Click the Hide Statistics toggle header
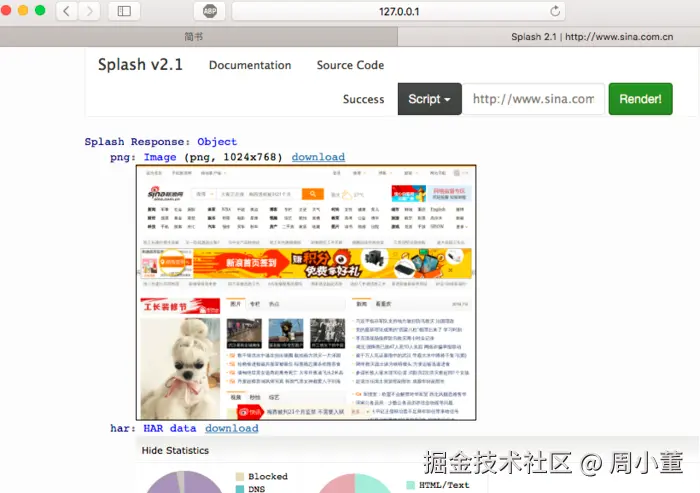The width and height of the screenshot is (700, 493). pyautogui.click(x=175, y=451)
